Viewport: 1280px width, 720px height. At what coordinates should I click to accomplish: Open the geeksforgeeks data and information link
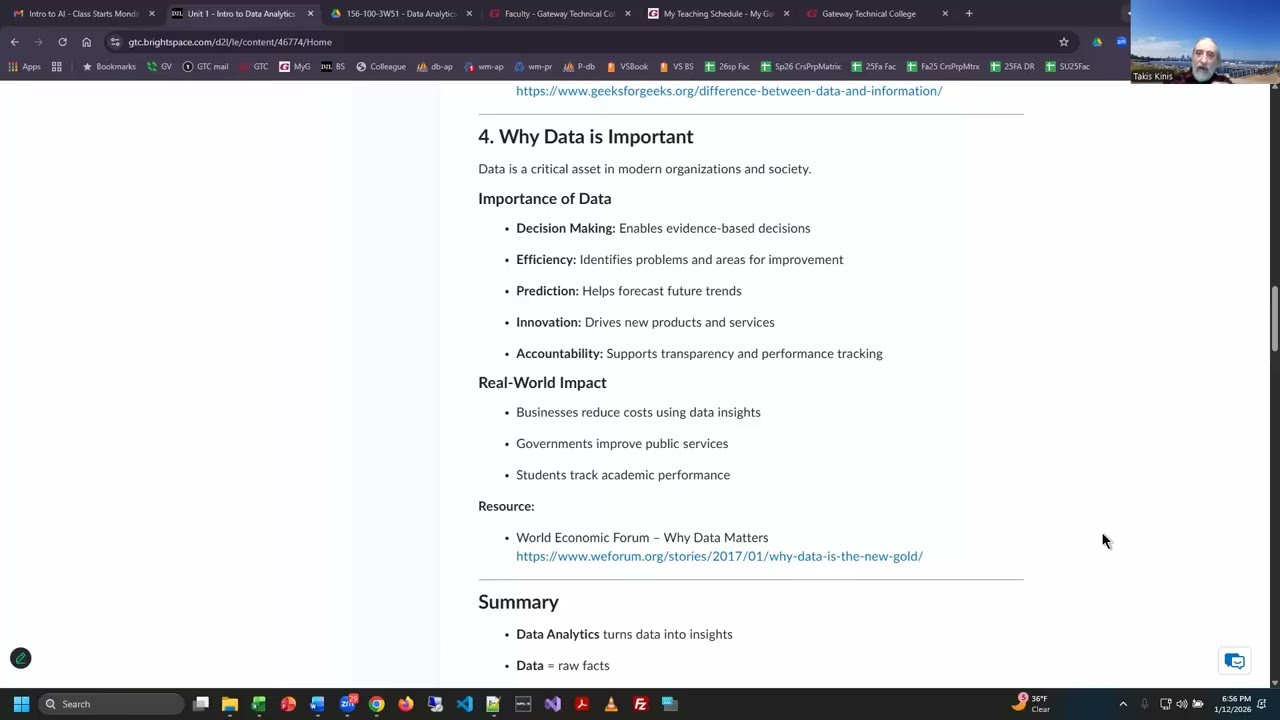[729, 91]
